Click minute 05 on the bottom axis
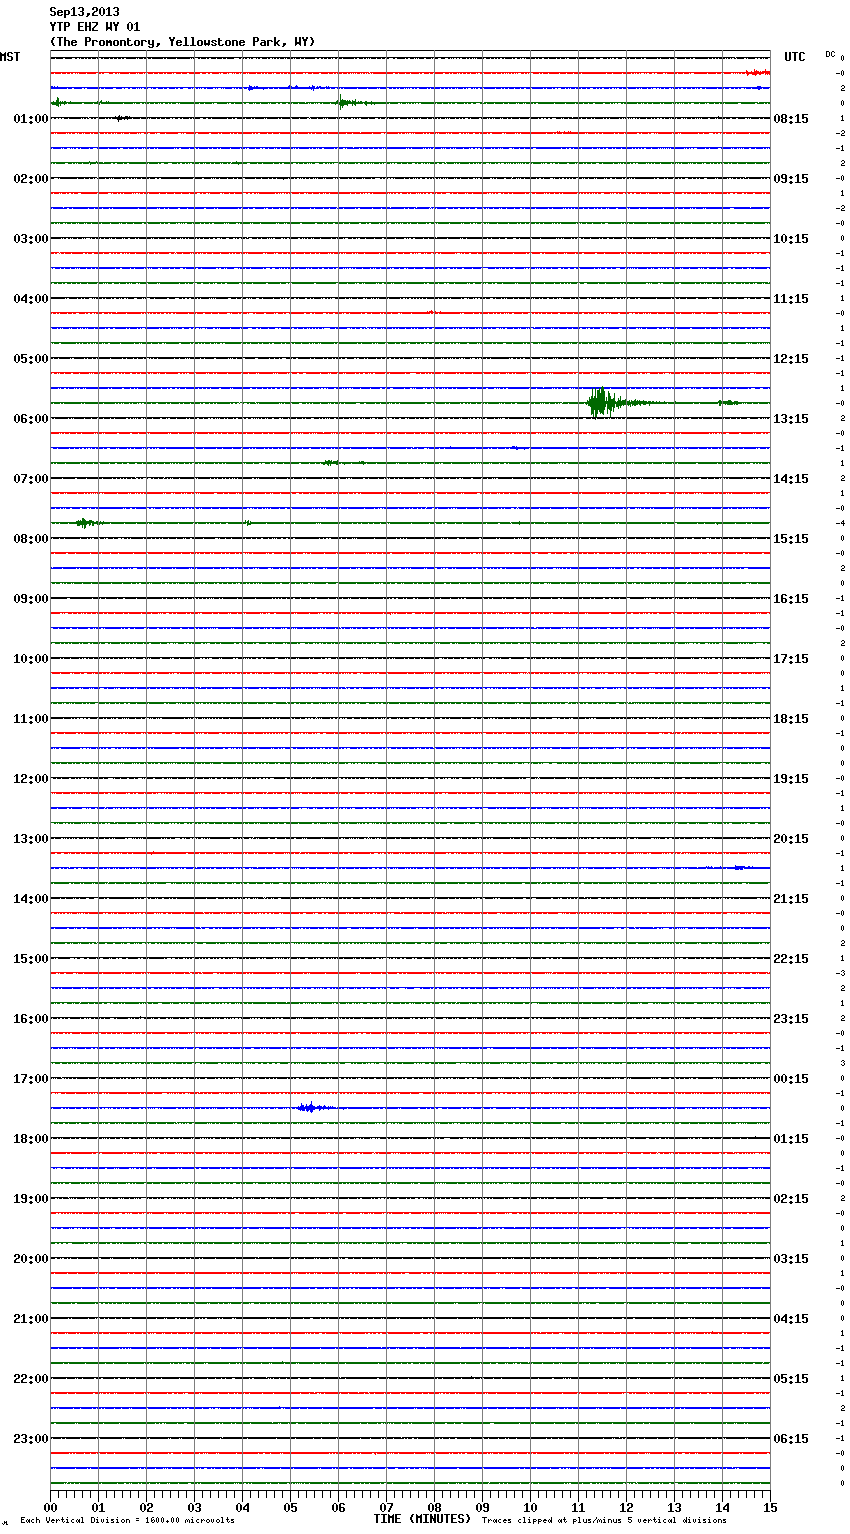Image resolution: width=850 pixels, height=1534 pixels. (290, 1507)
